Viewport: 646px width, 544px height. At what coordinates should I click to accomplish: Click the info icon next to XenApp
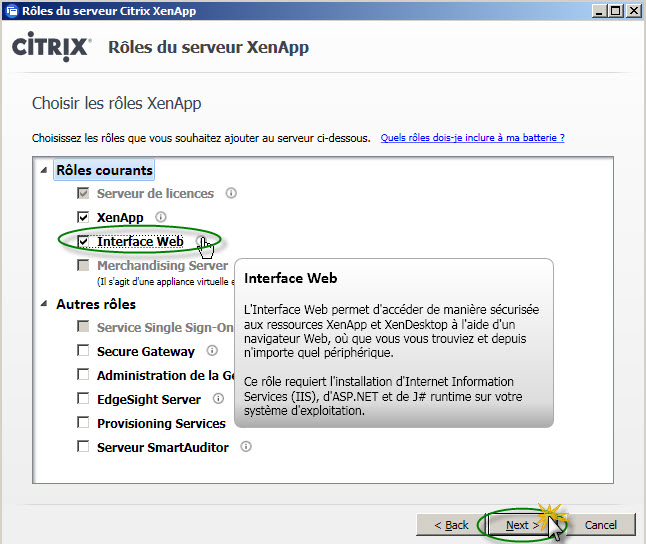161,217
